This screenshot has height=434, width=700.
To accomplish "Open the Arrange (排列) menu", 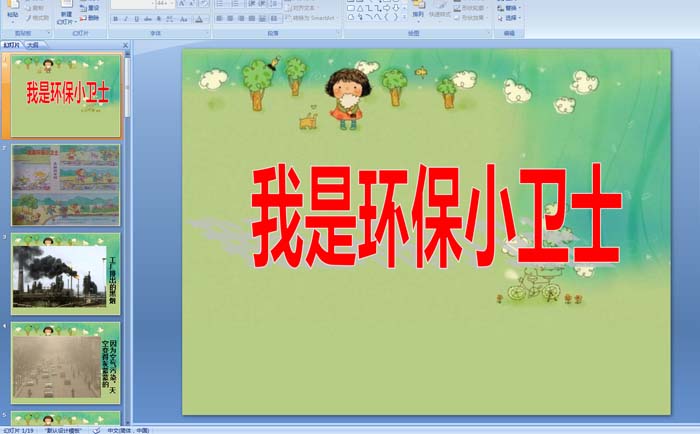I will (x=418, y=12).
